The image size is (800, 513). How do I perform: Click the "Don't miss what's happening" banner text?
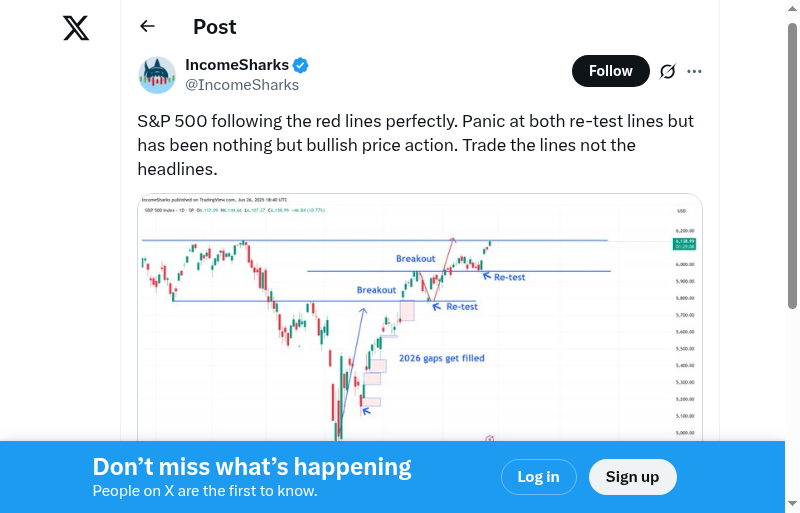pyautogui.click(x=252, y=467)
